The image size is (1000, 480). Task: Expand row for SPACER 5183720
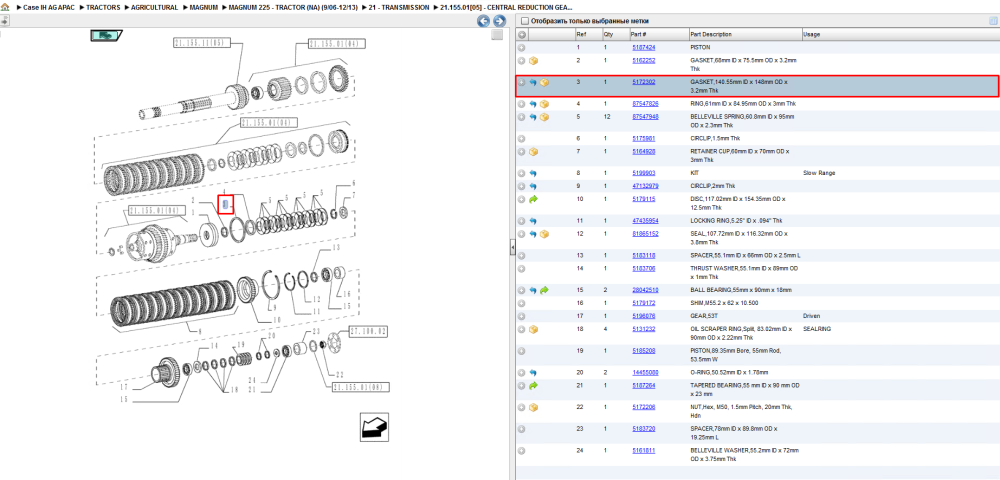(x=521, y=429)
